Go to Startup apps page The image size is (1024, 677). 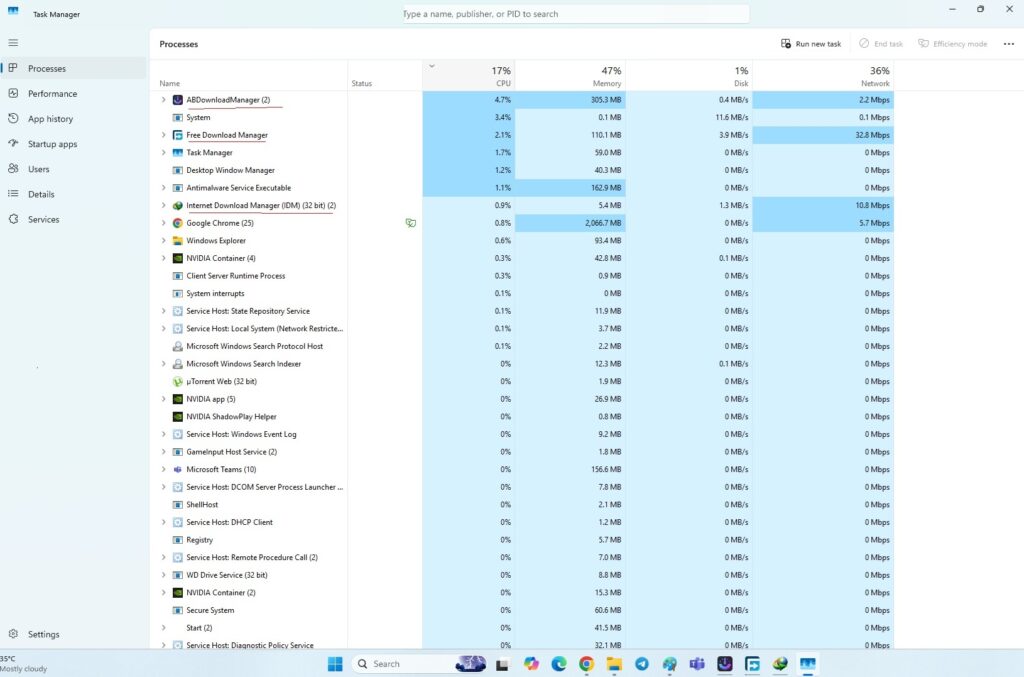[x=73, y=144]
